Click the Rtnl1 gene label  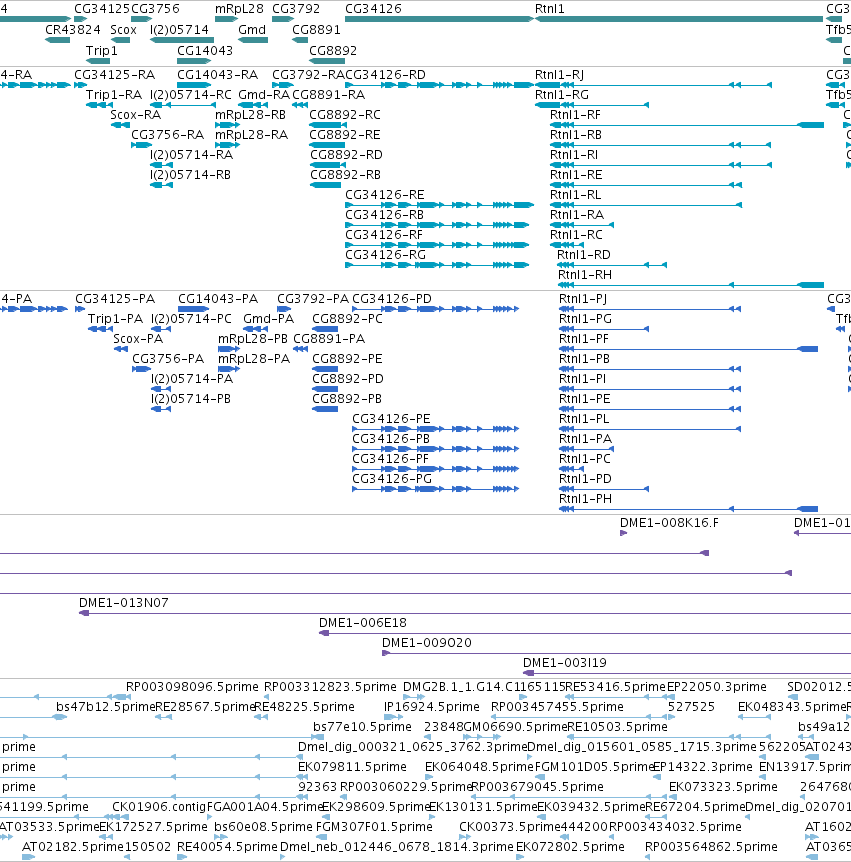[x=549, y=9]
